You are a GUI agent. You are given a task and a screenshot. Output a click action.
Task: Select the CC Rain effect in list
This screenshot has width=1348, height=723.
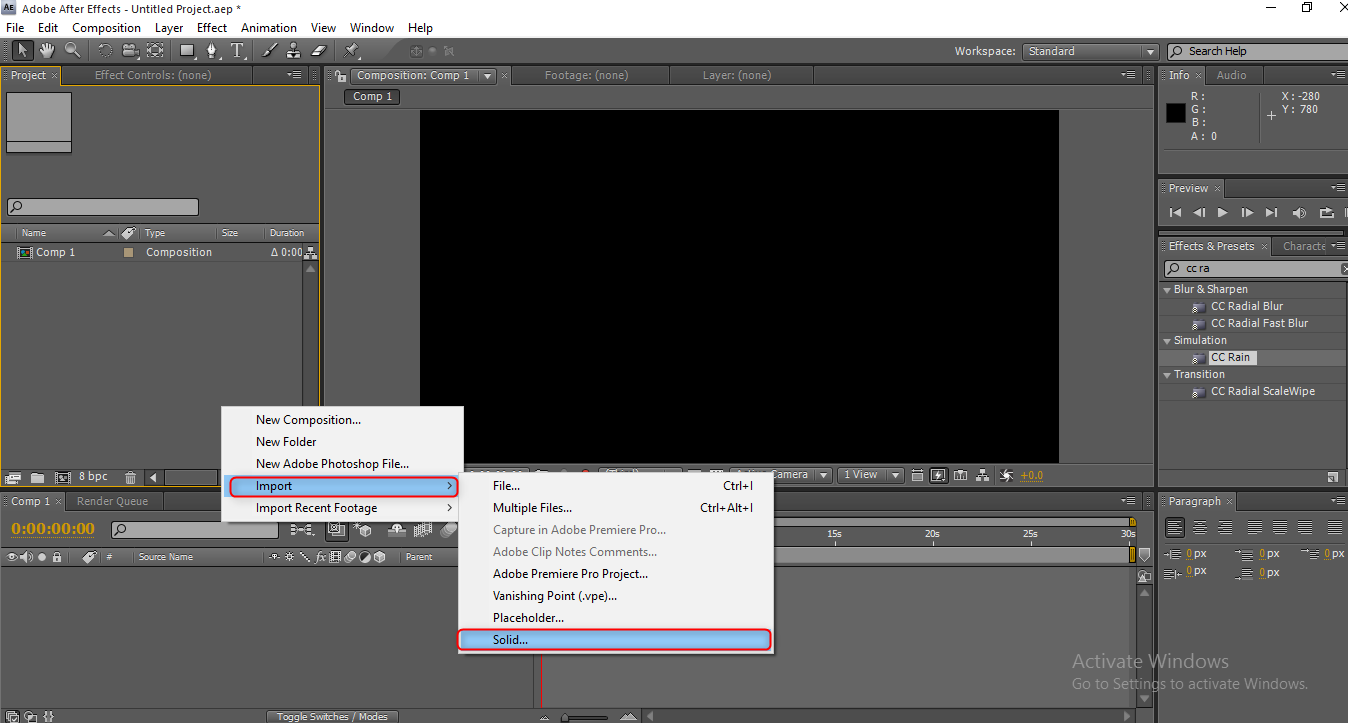1230,358
